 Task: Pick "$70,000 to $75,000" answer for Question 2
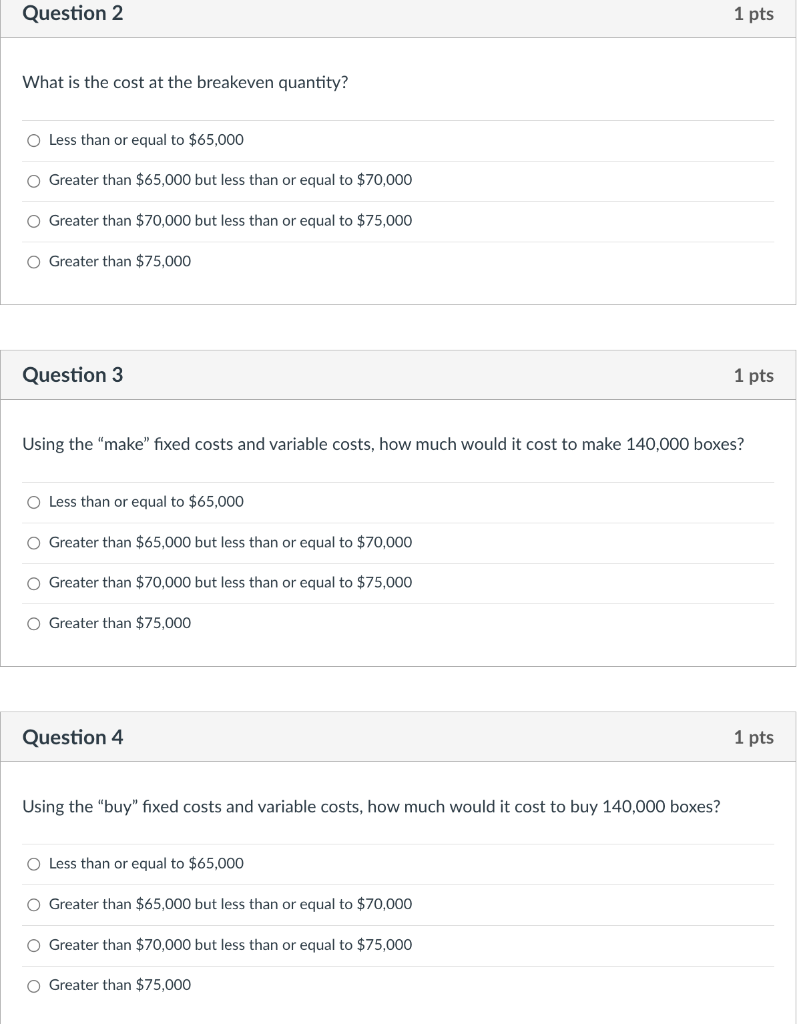click(34, 221)
